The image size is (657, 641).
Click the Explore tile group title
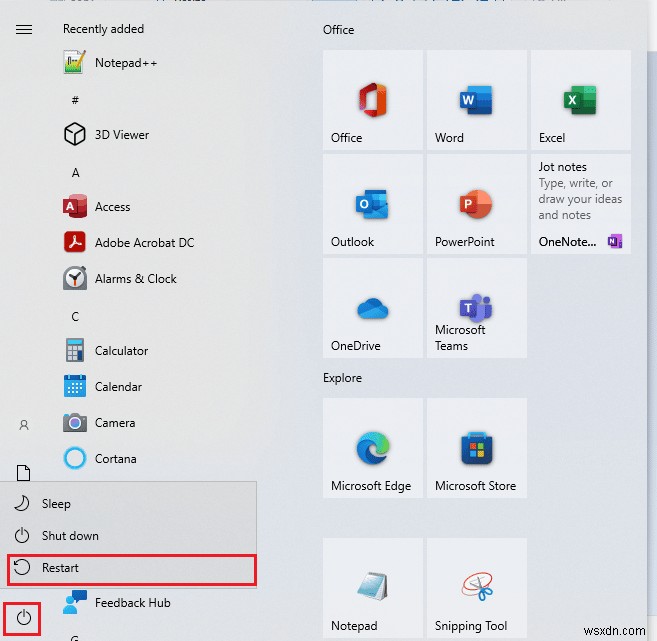pyautogui.click(x=342, y=378)
